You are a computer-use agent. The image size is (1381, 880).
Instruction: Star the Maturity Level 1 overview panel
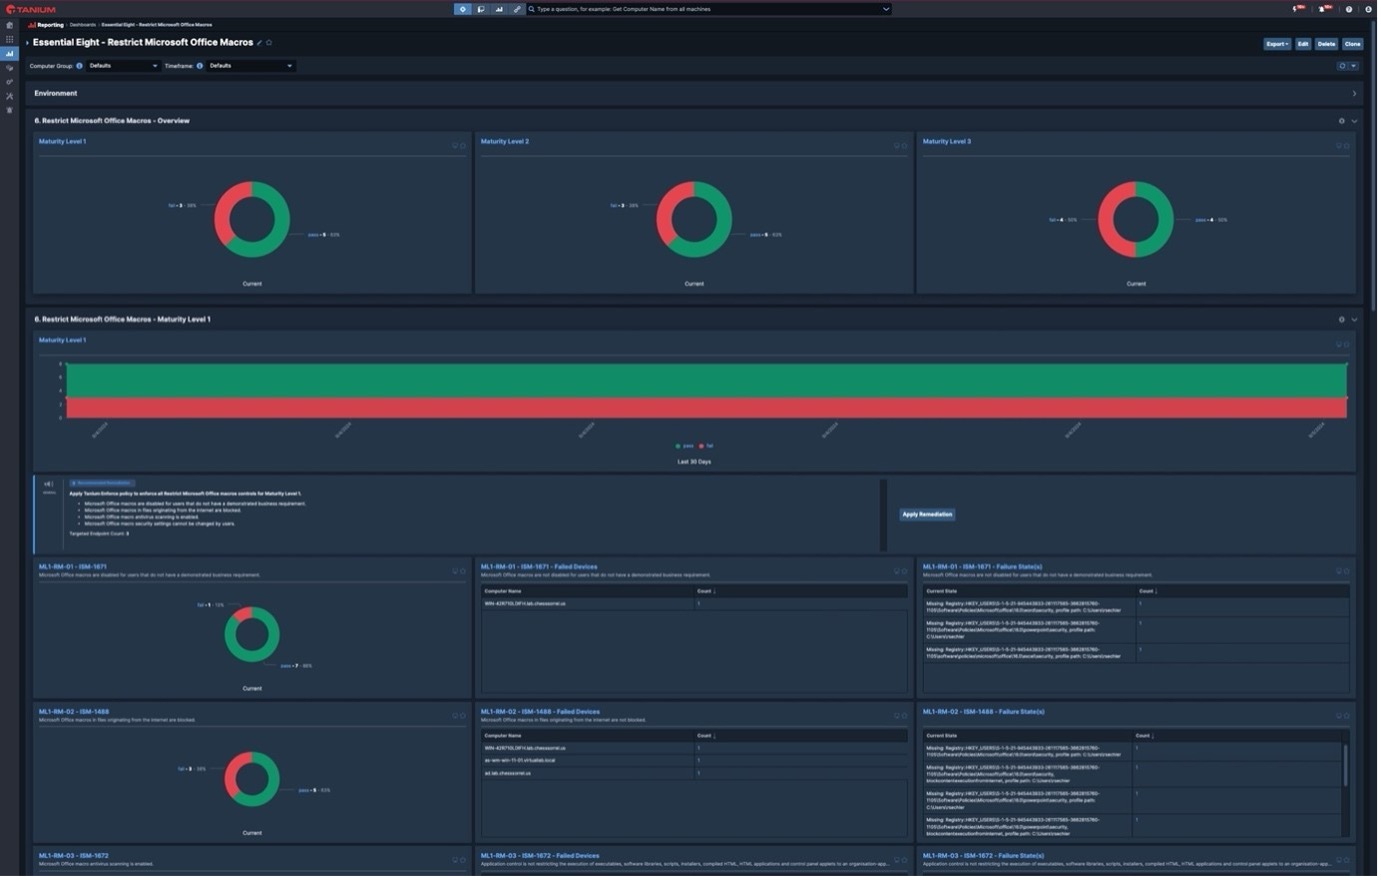pyautogui.click(x=463, y=146)
